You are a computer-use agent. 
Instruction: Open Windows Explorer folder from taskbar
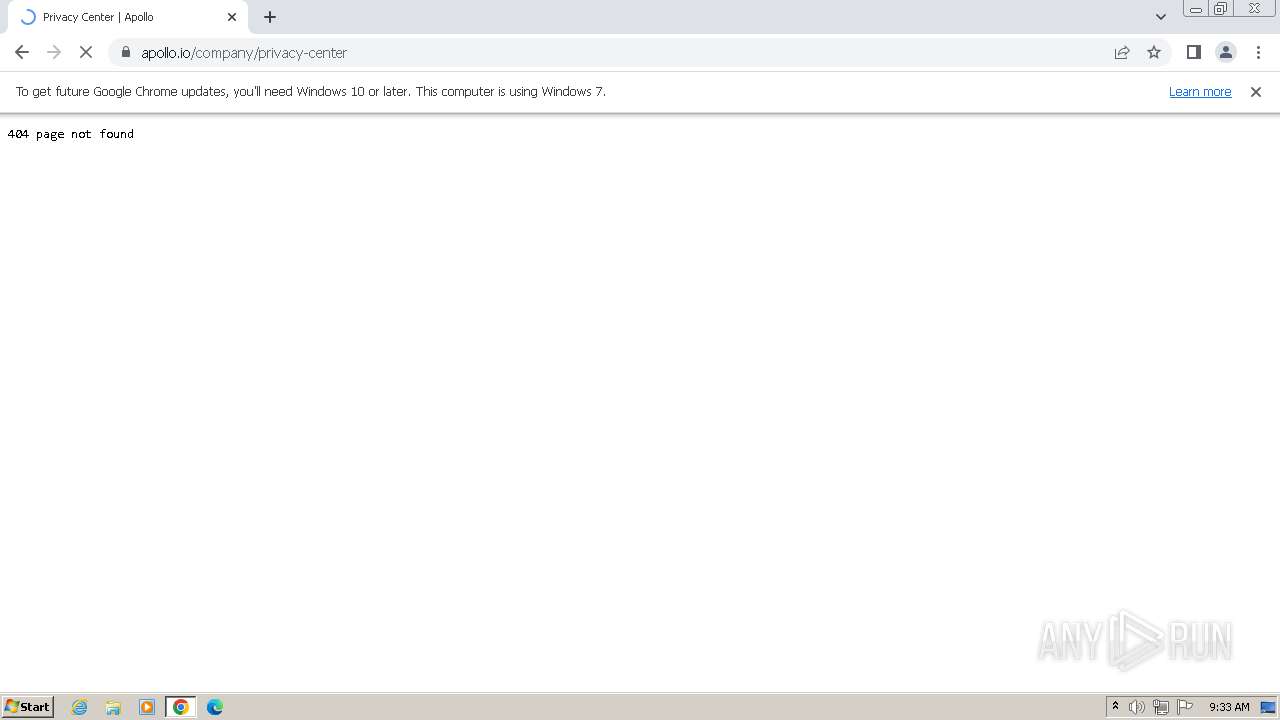pos(113,707)
